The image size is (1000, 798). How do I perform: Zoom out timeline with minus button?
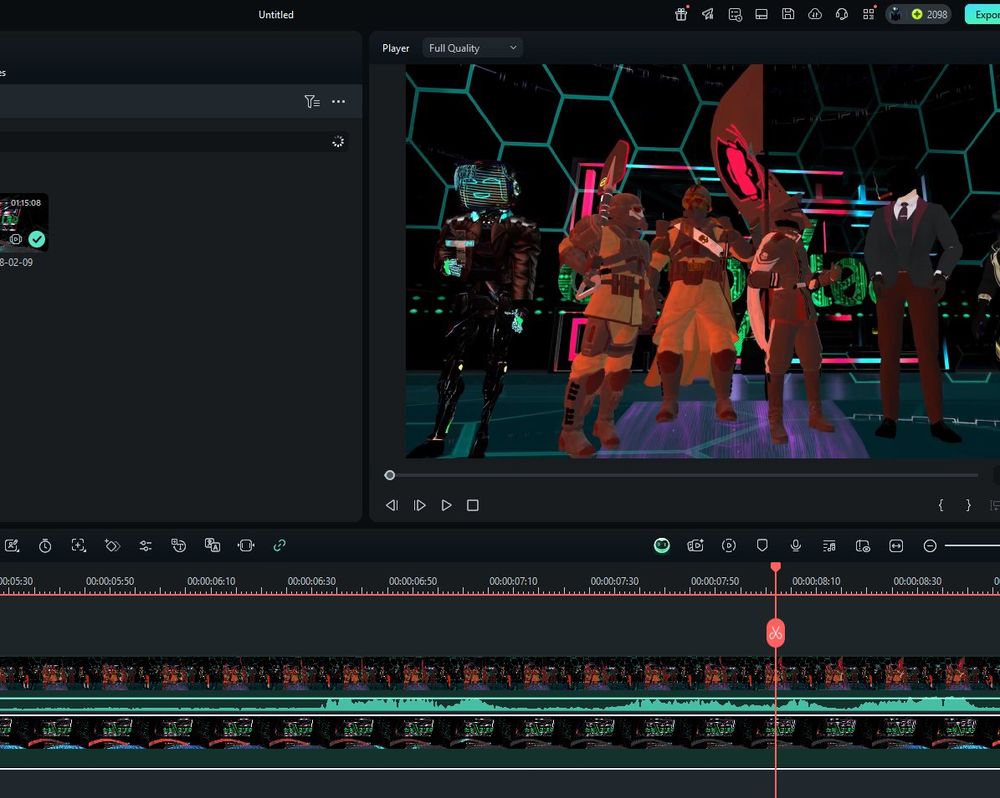coord(930,545)
